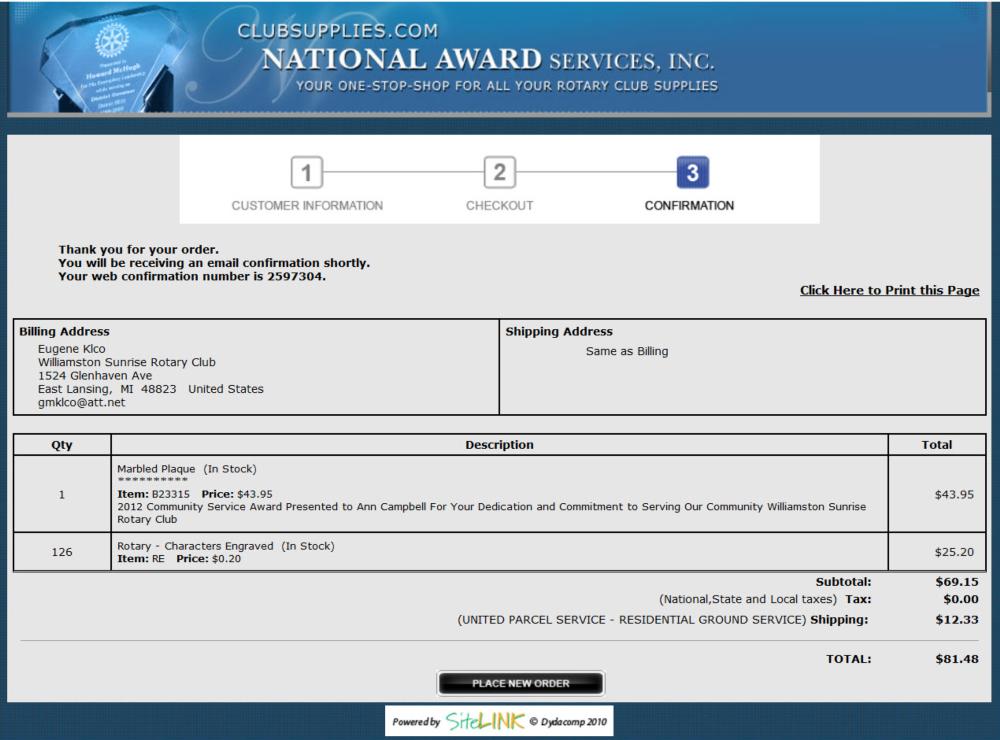Click the step 1 Customer Information icon
The height and width of the screenshot is (740, 1000).
[307, 172]
